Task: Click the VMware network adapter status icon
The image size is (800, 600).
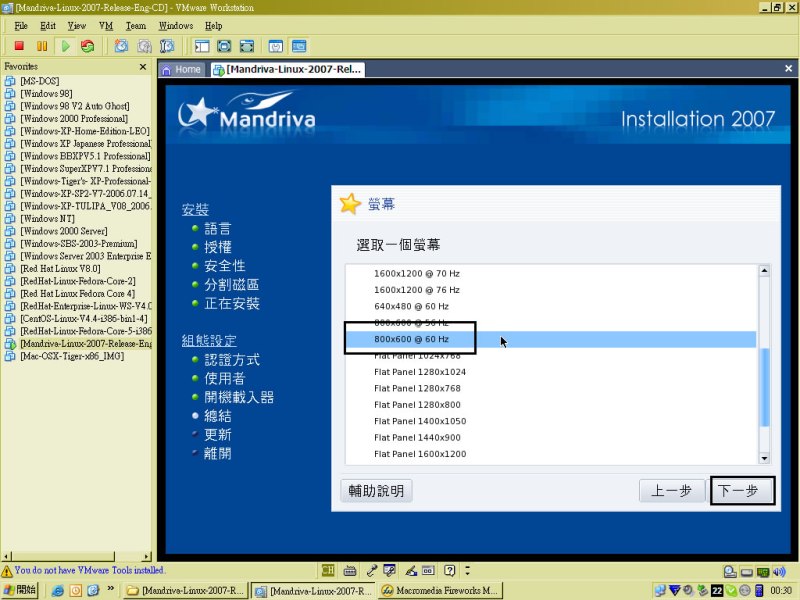Action: (763, 572)
